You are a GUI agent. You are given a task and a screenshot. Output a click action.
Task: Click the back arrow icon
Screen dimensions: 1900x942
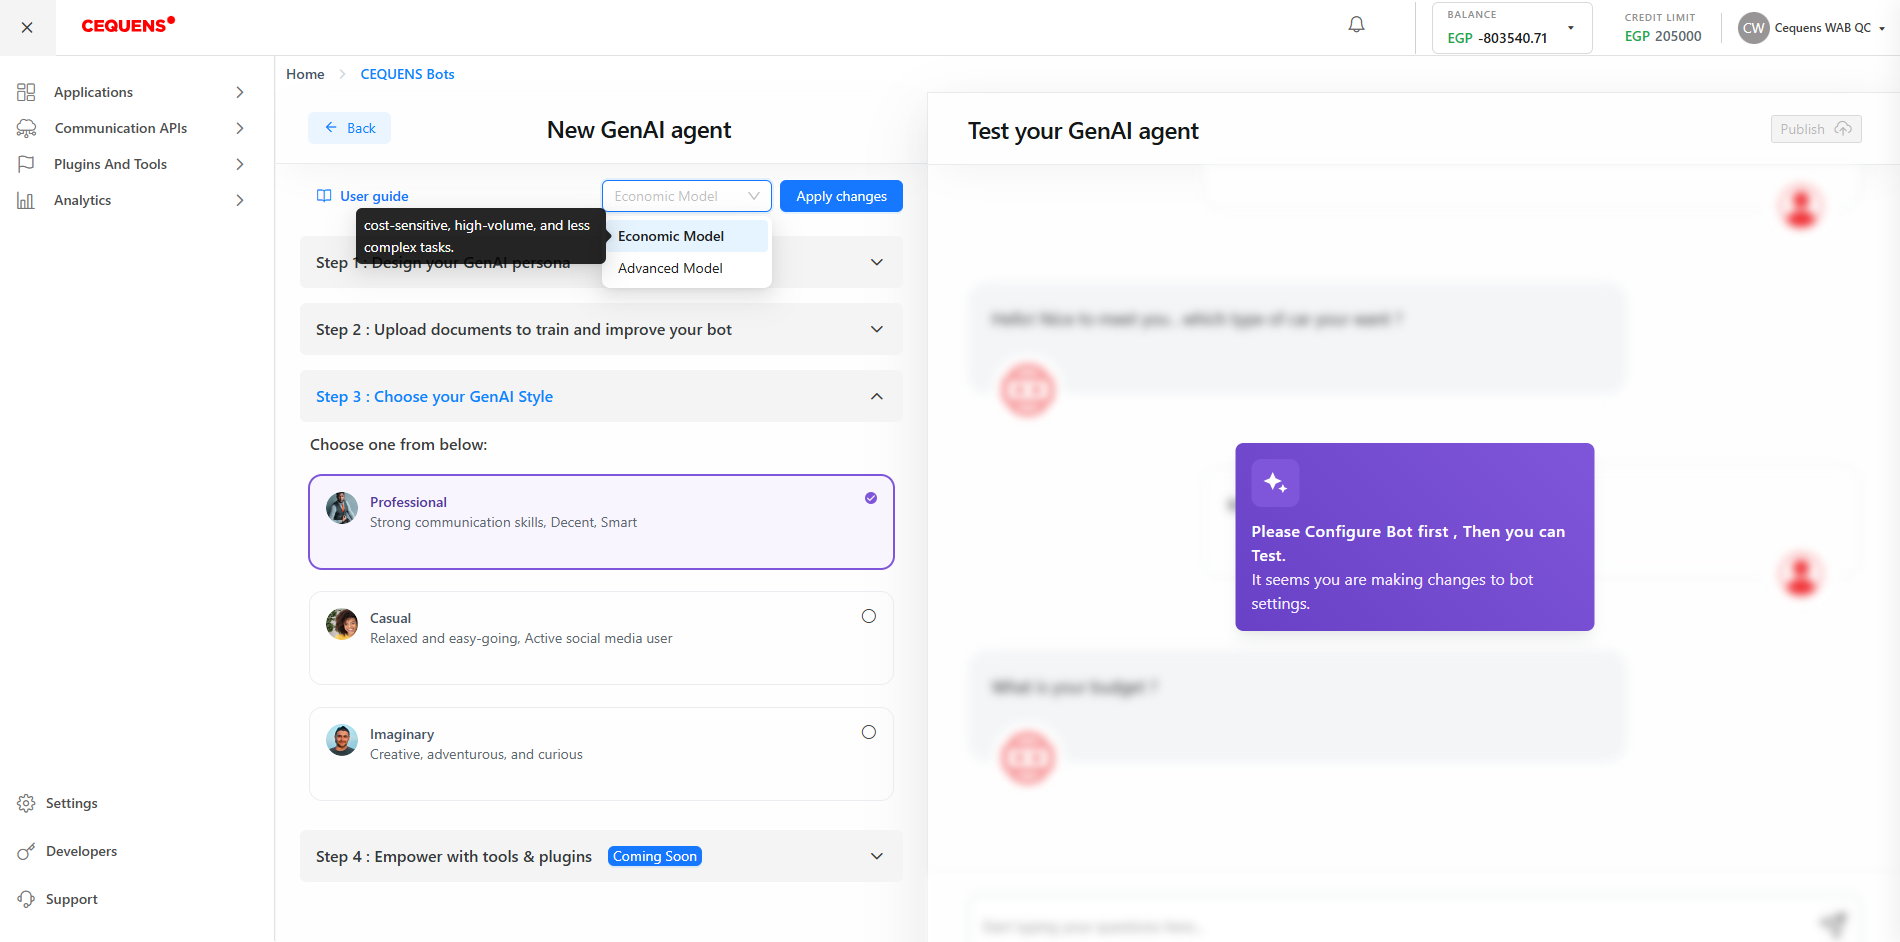(x=331, y=128)
